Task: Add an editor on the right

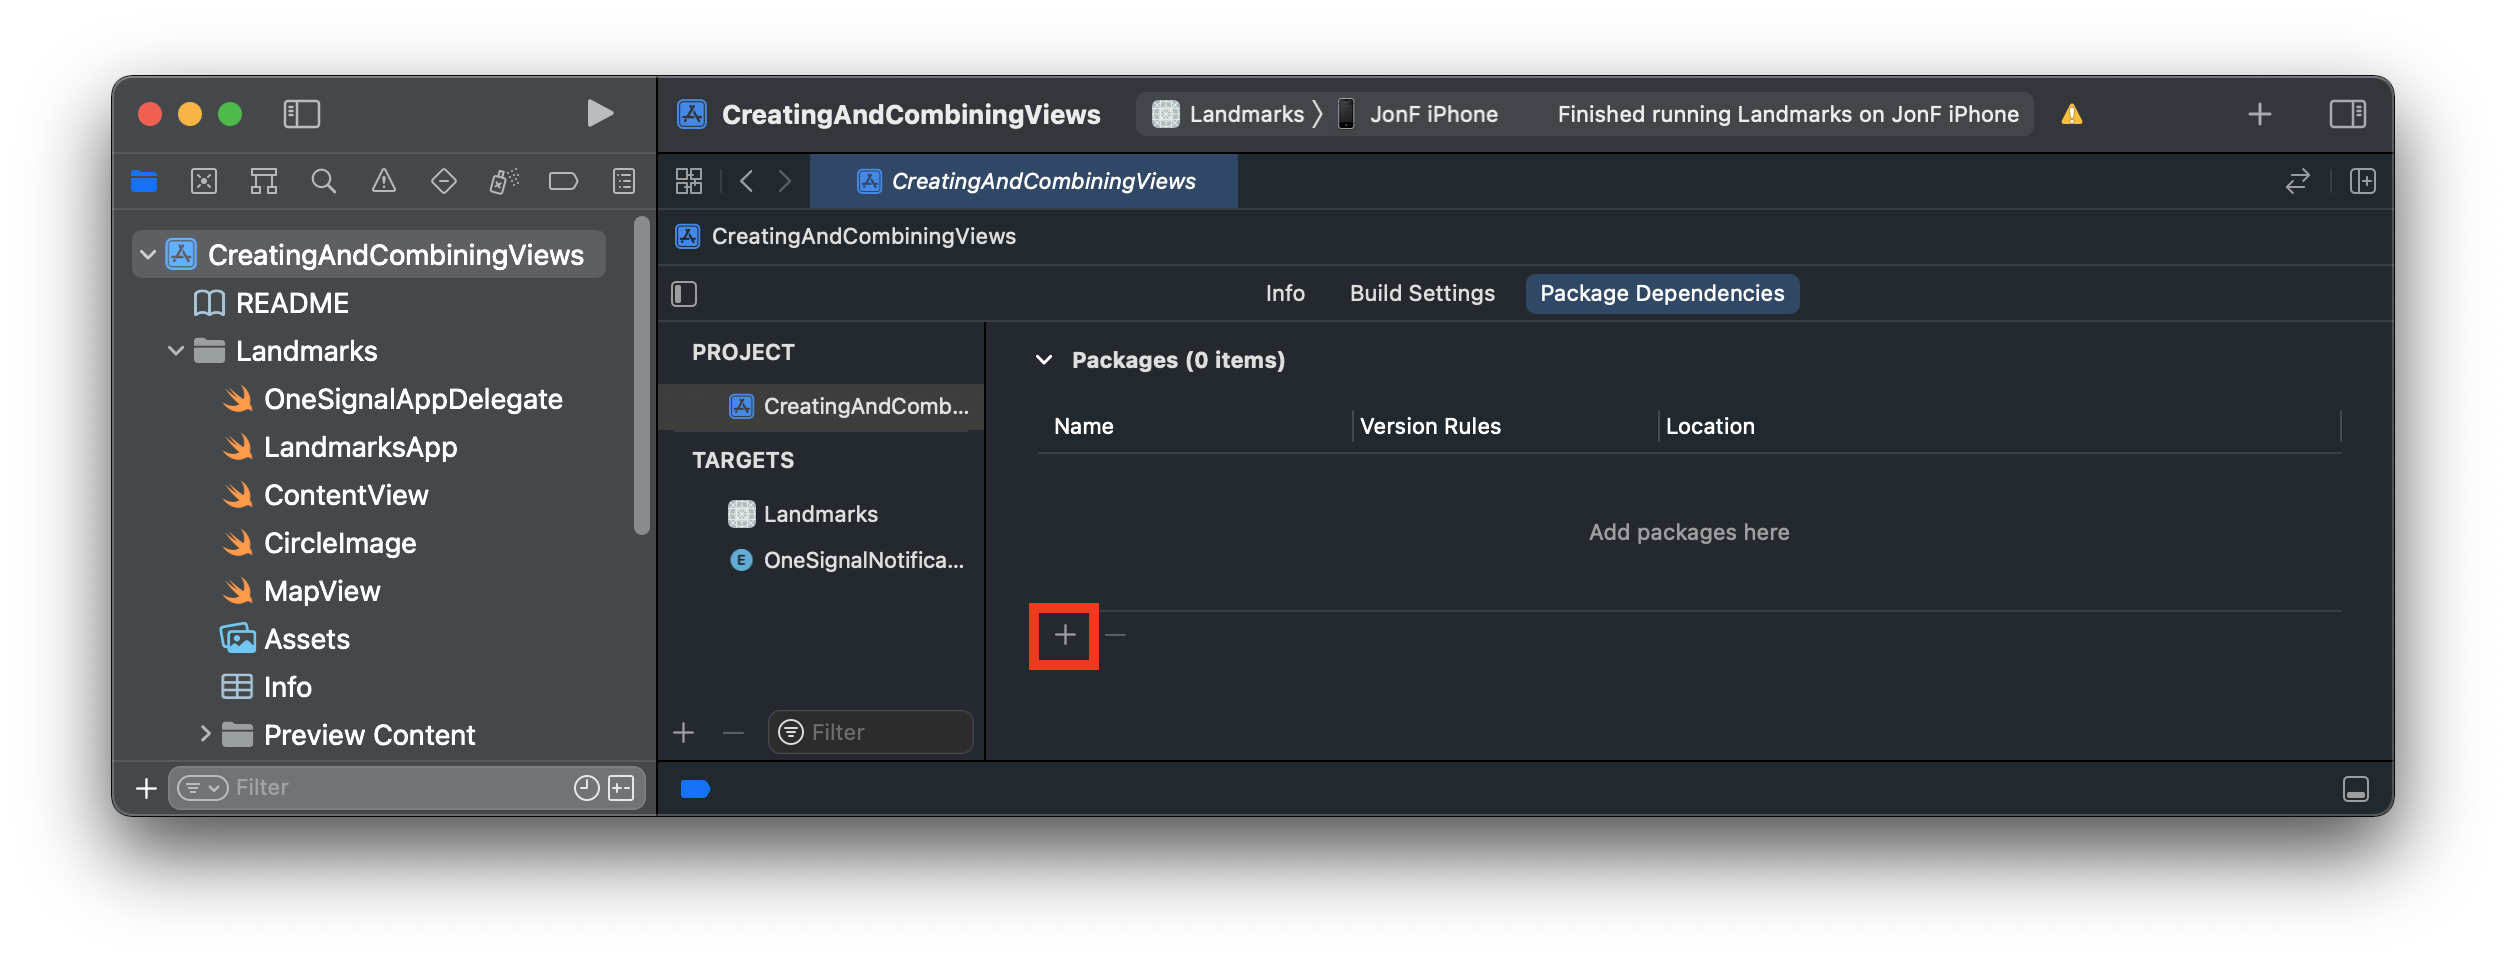Action: pyautogui.click(x=2363, y=181)
